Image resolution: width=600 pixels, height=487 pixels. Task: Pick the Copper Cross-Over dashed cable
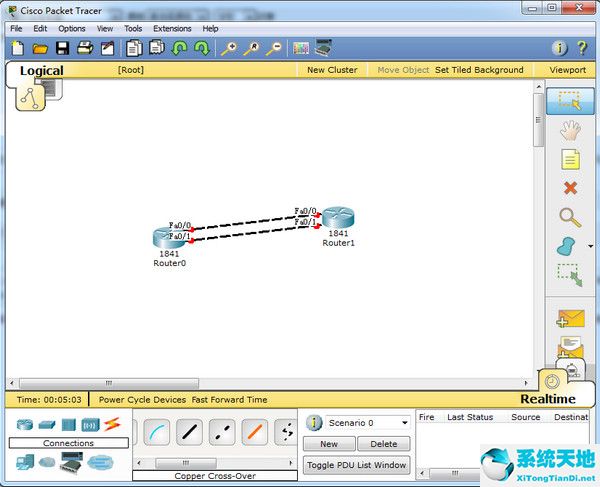[x=222, y=432]
